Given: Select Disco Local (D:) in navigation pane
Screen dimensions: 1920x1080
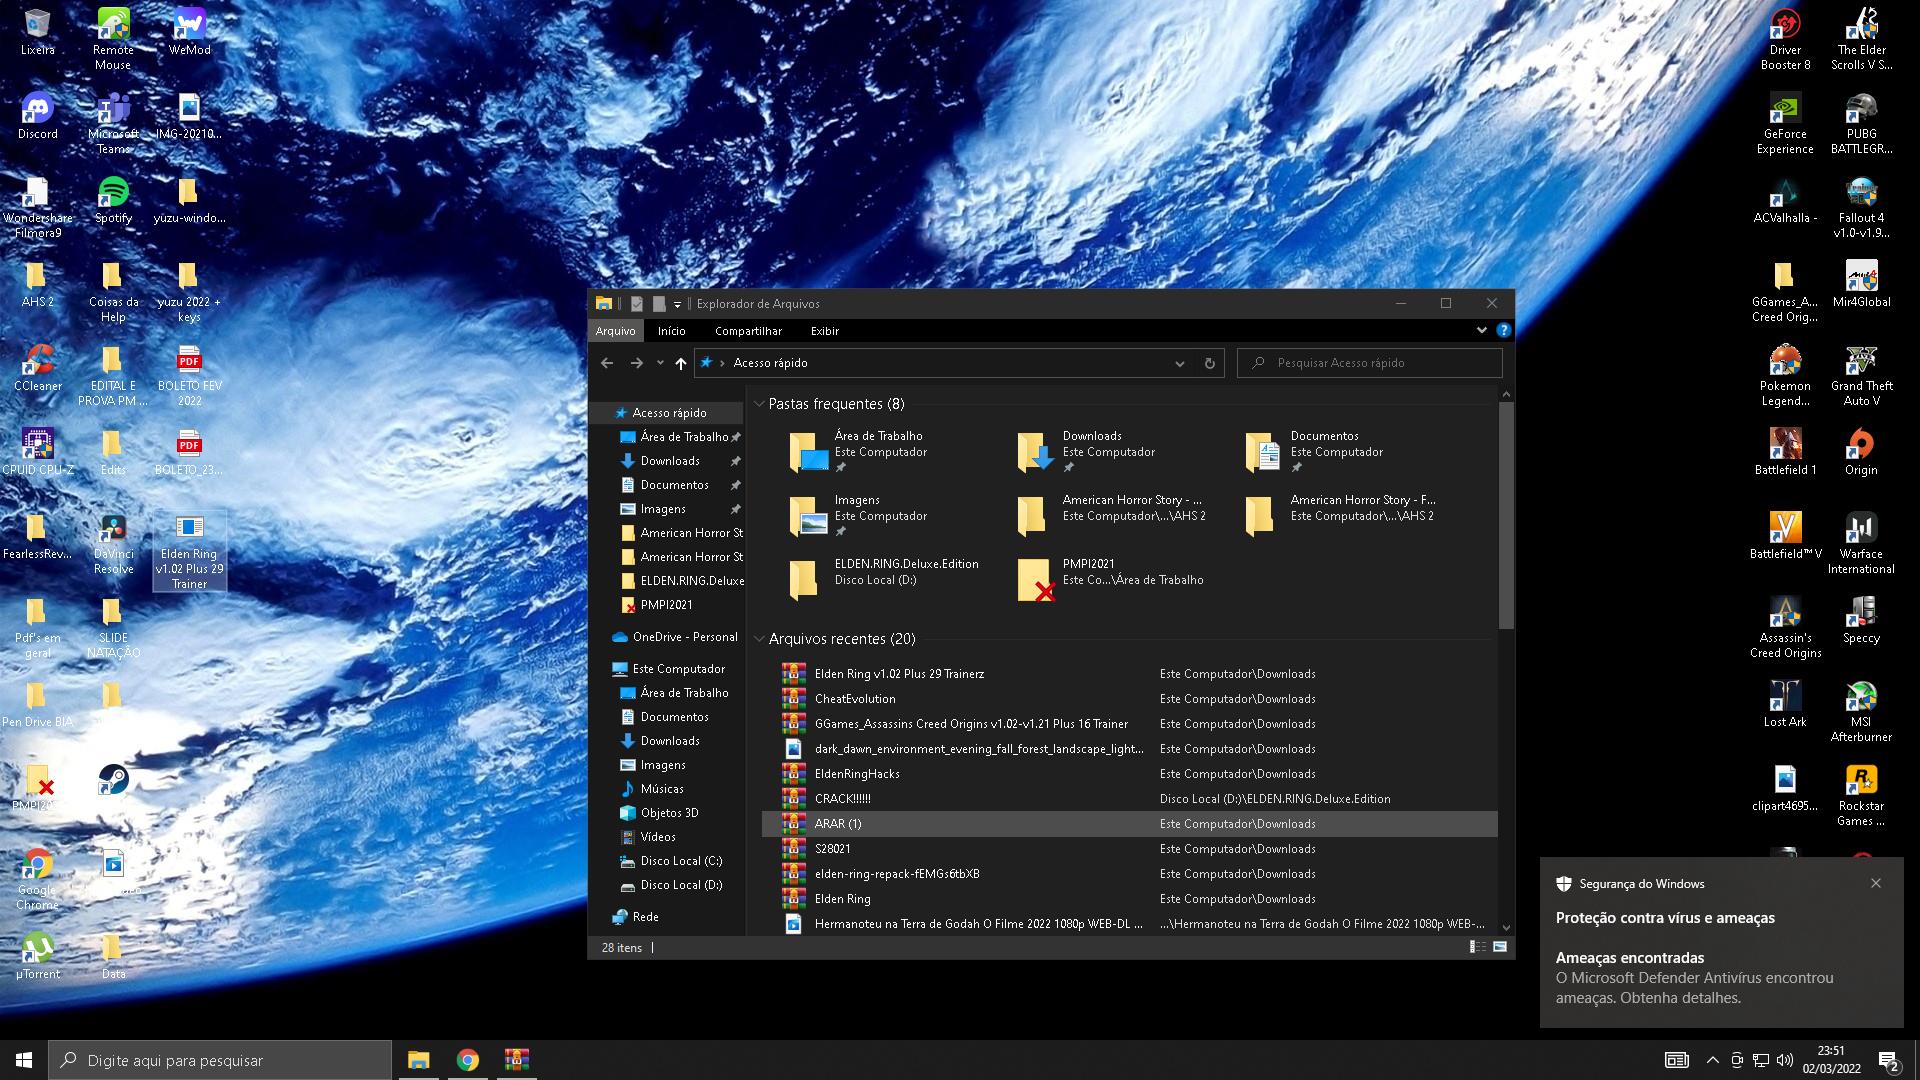Looking at the screenshot, I should coord(680,885).
